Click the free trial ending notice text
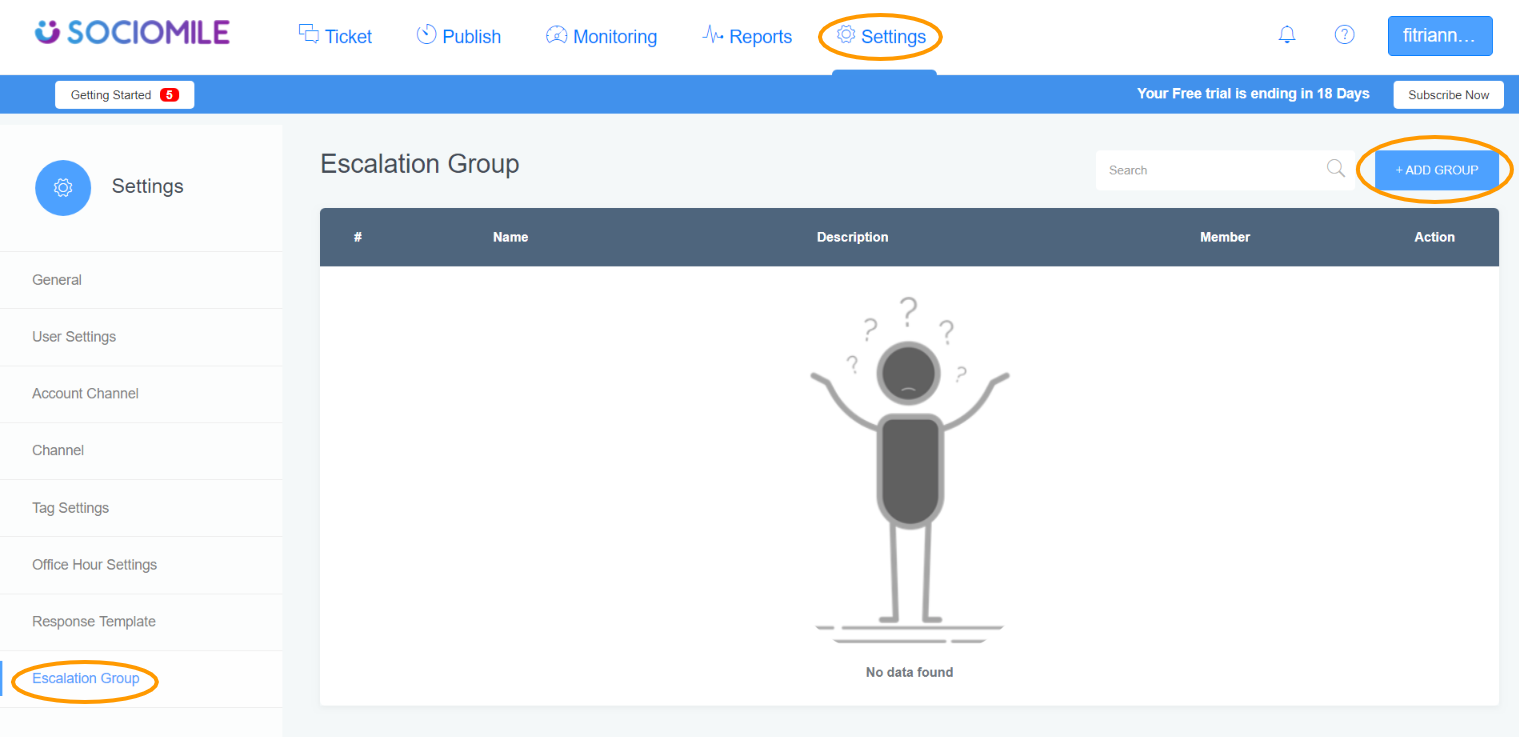Image resolution: width=1519 pixels, height=737 pixels. point(1253,94)
